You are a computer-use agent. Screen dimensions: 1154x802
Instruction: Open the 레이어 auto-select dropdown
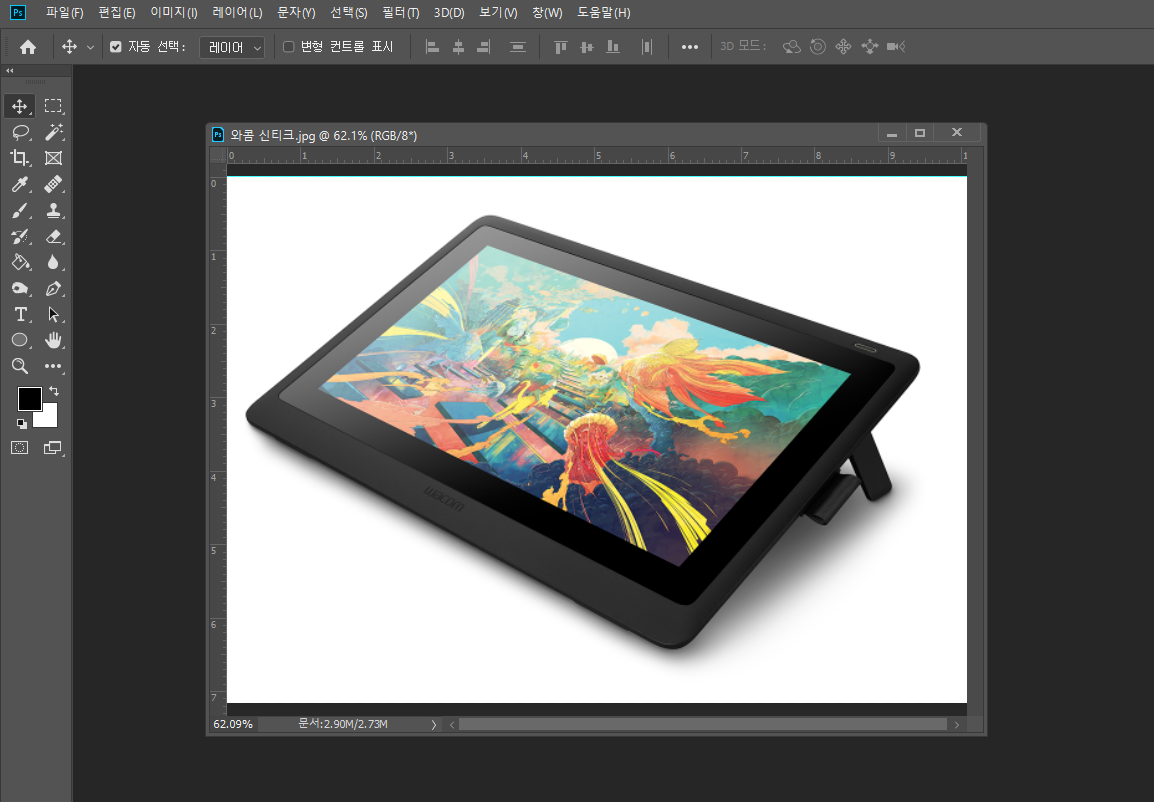point(232,47)
